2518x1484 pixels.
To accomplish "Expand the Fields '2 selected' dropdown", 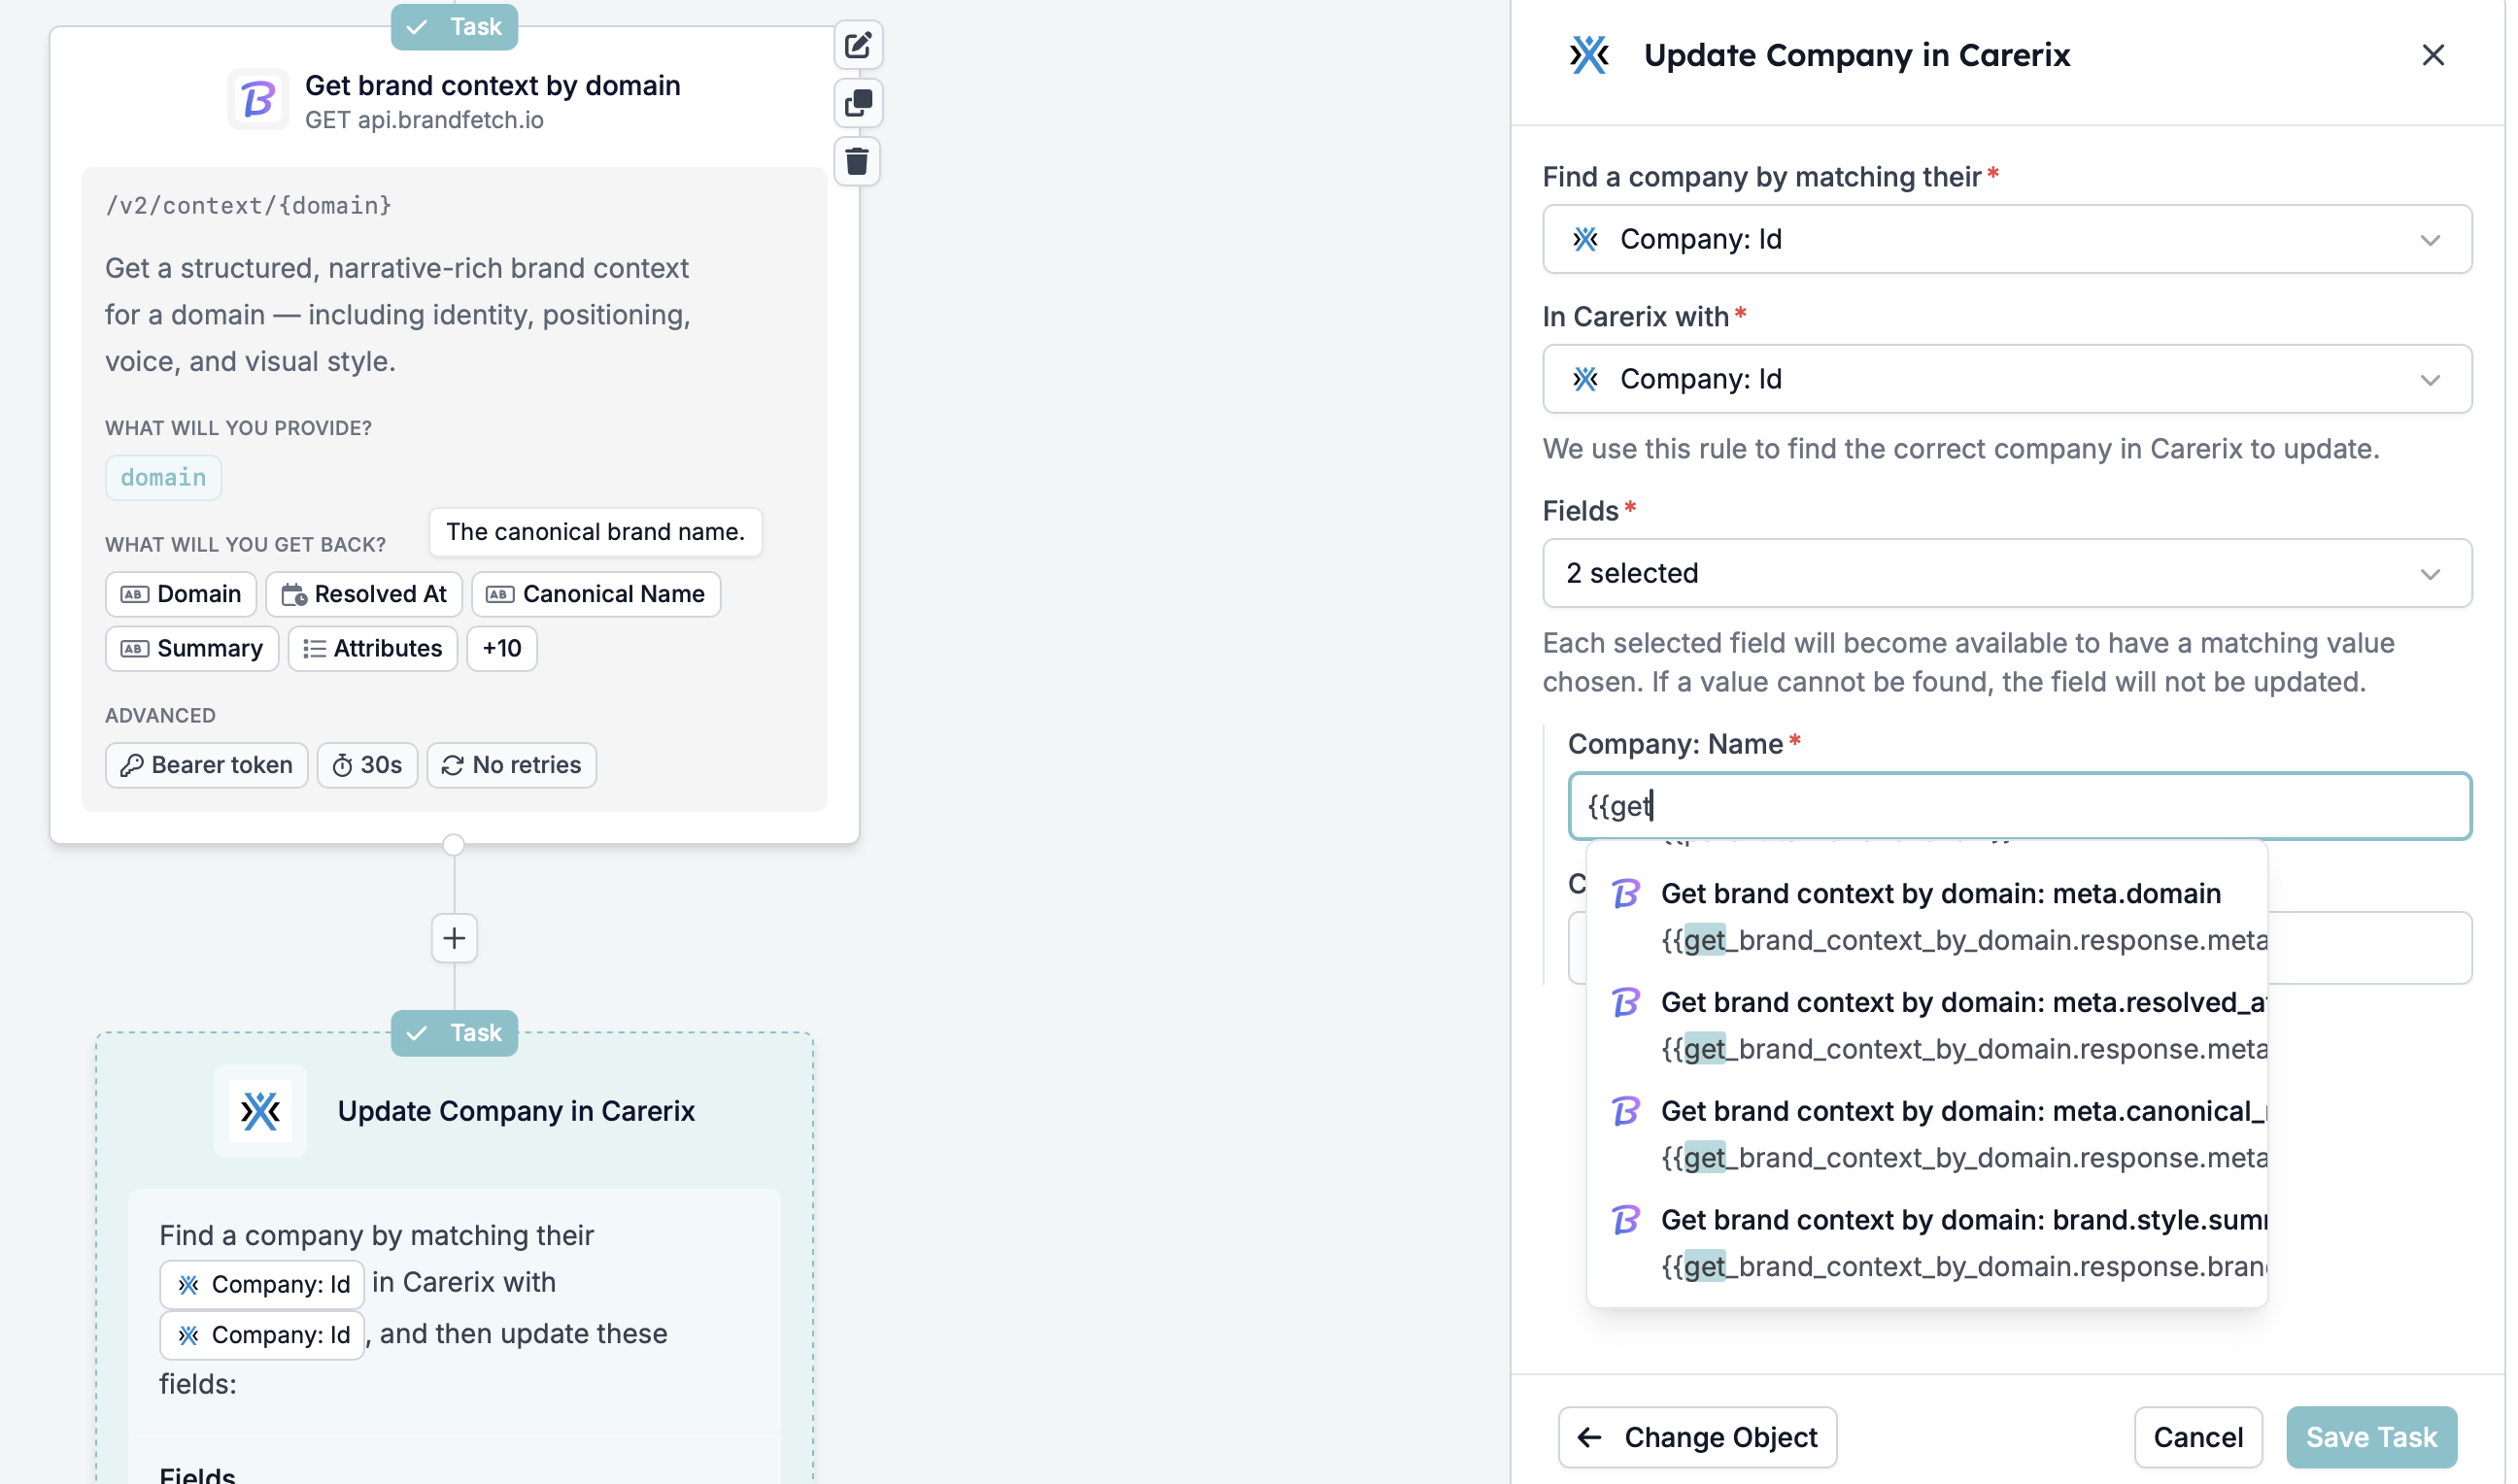I will point(2006,573).
